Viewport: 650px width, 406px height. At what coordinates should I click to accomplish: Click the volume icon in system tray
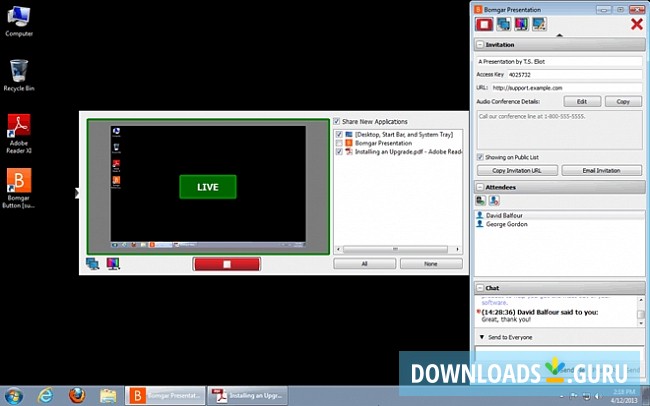(x=598, y=396)
